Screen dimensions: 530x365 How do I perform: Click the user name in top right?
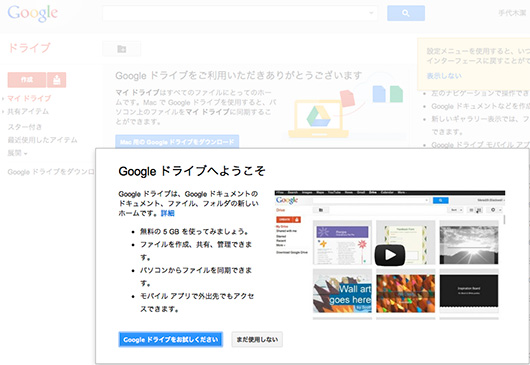512,13
